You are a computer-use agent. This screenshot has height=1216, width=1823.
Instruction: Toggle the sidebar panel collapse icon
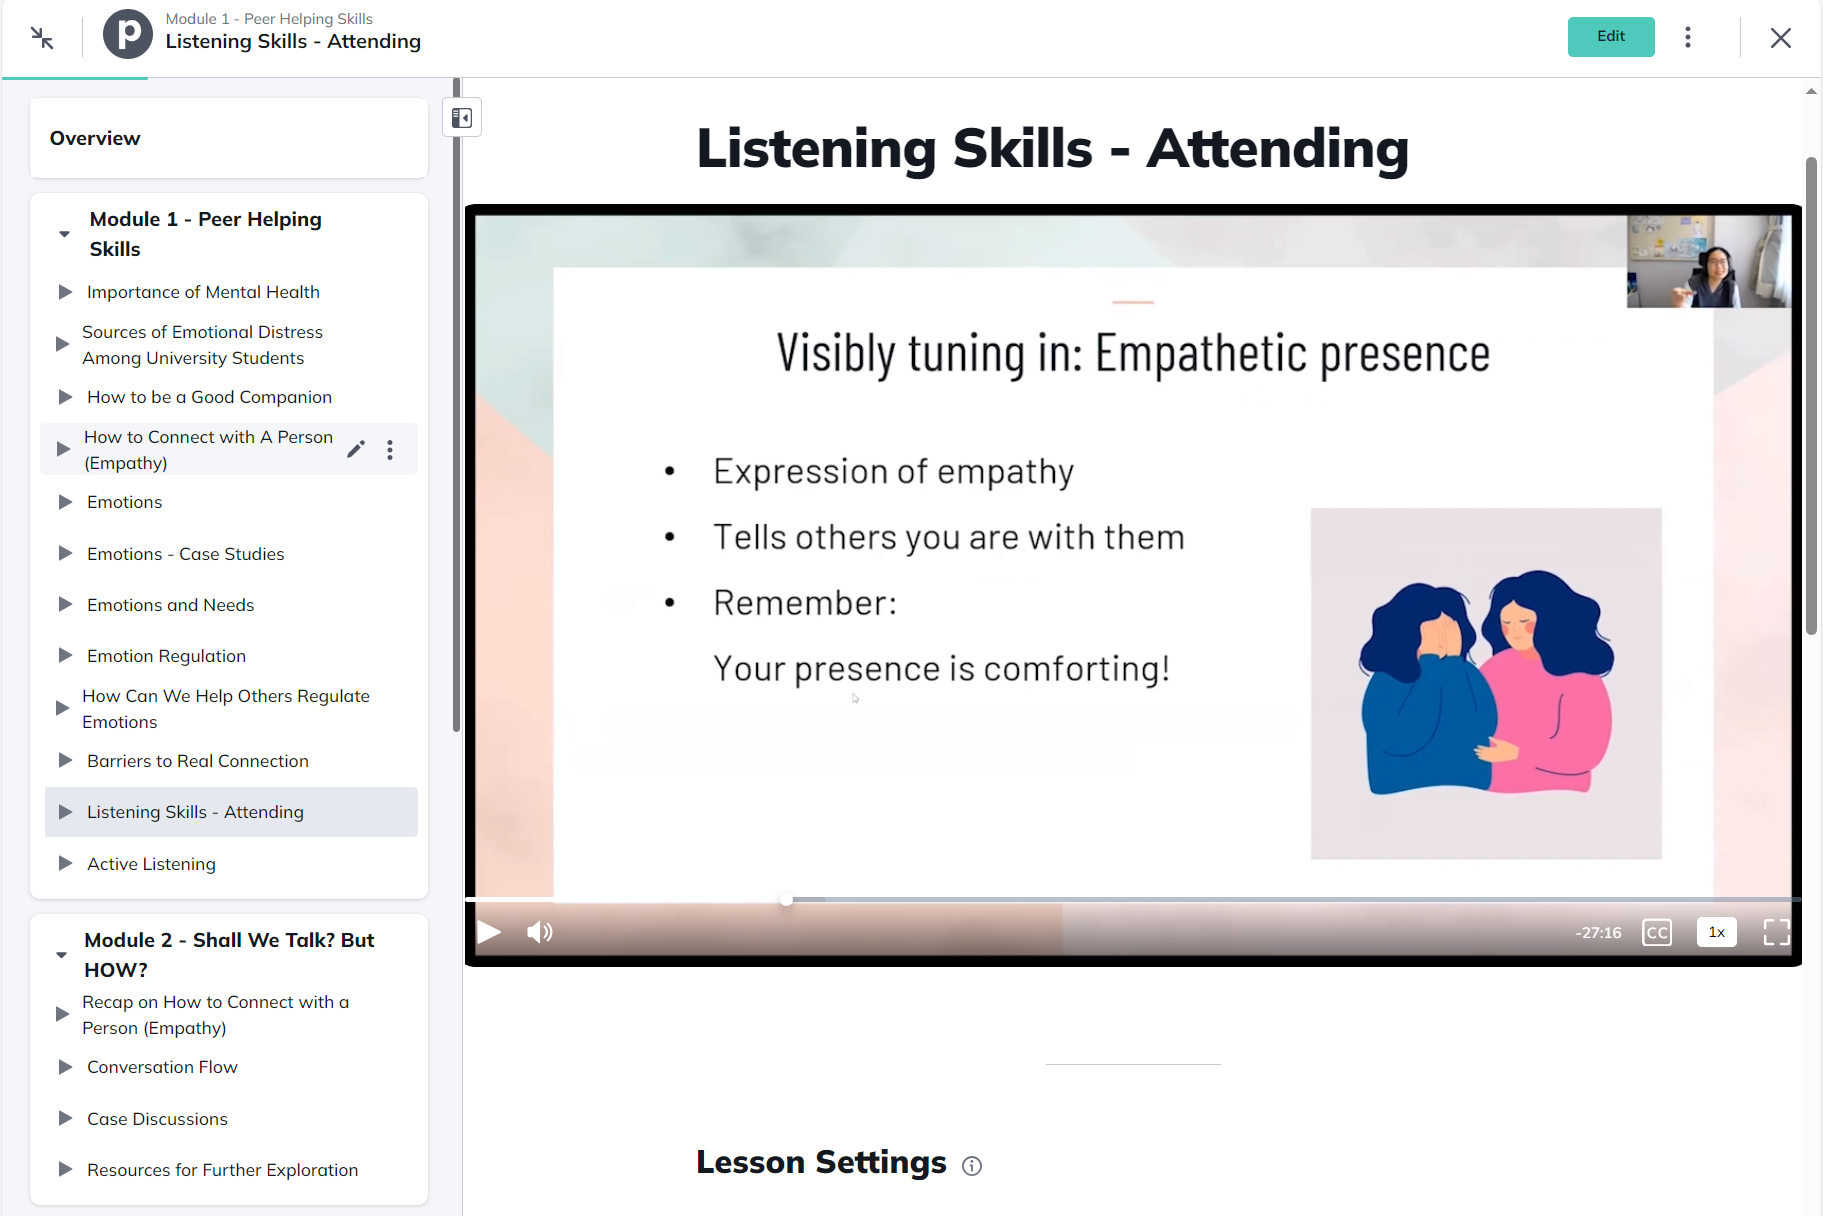click(x=462, y=118)
